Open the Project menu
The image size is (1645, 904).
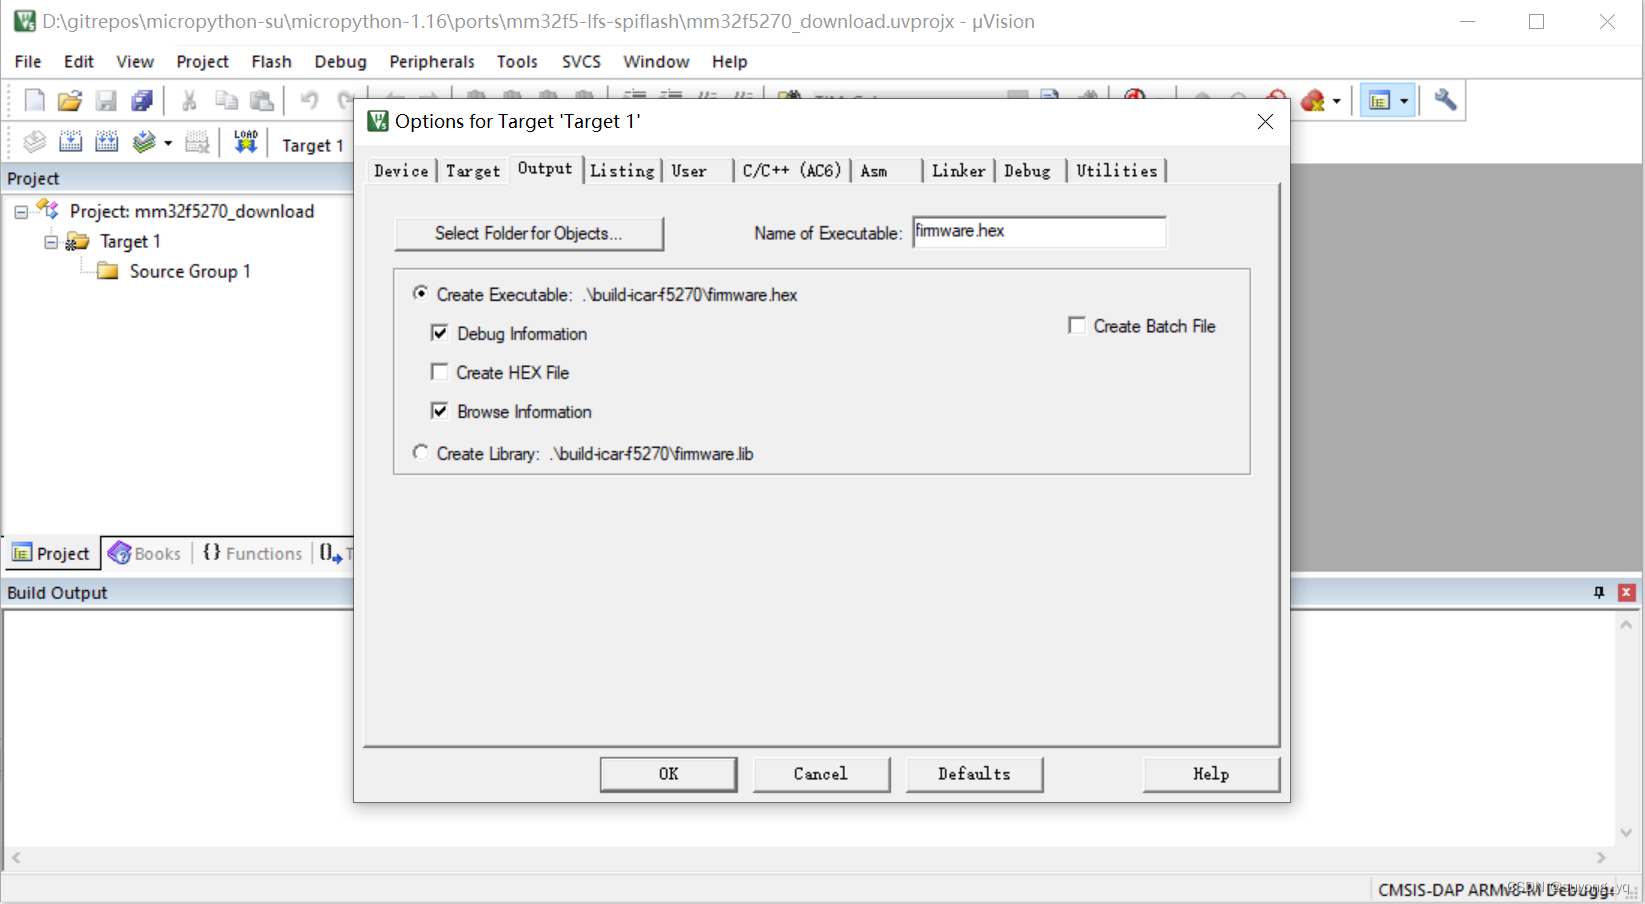click(x=203, y=62)
